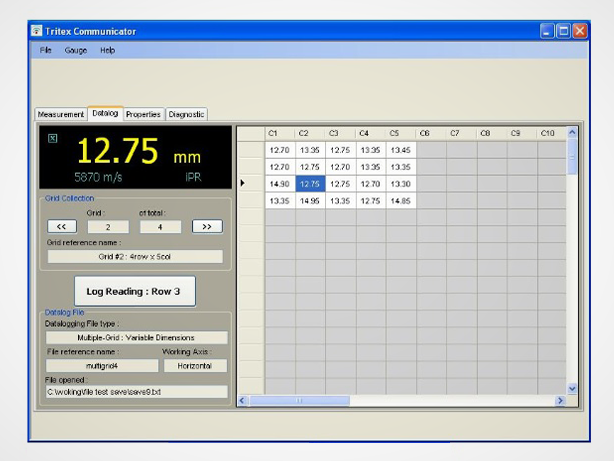Click the Working Axis field Horizontal

tap(195, 366)
